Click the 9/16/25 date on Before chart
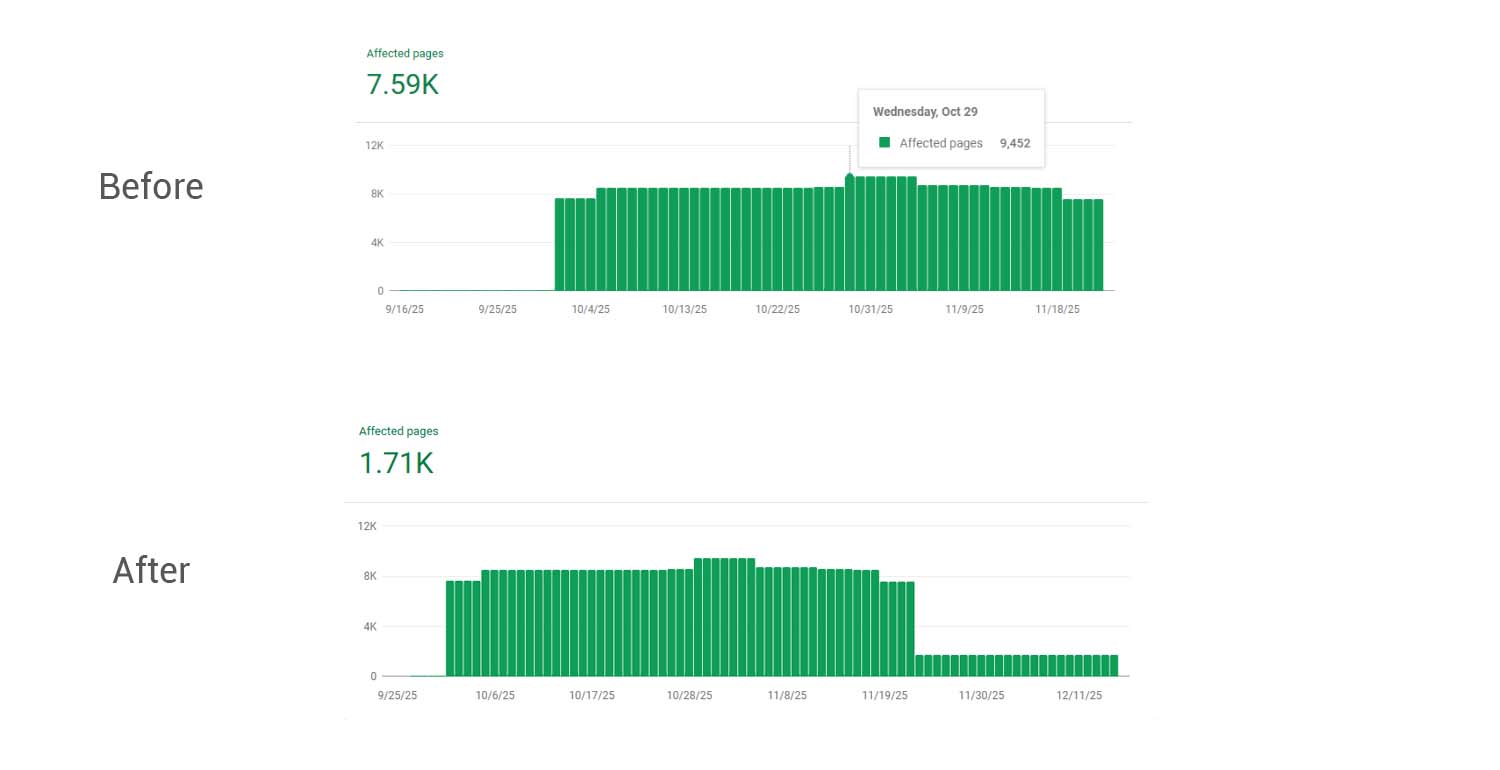 [403, 310]
